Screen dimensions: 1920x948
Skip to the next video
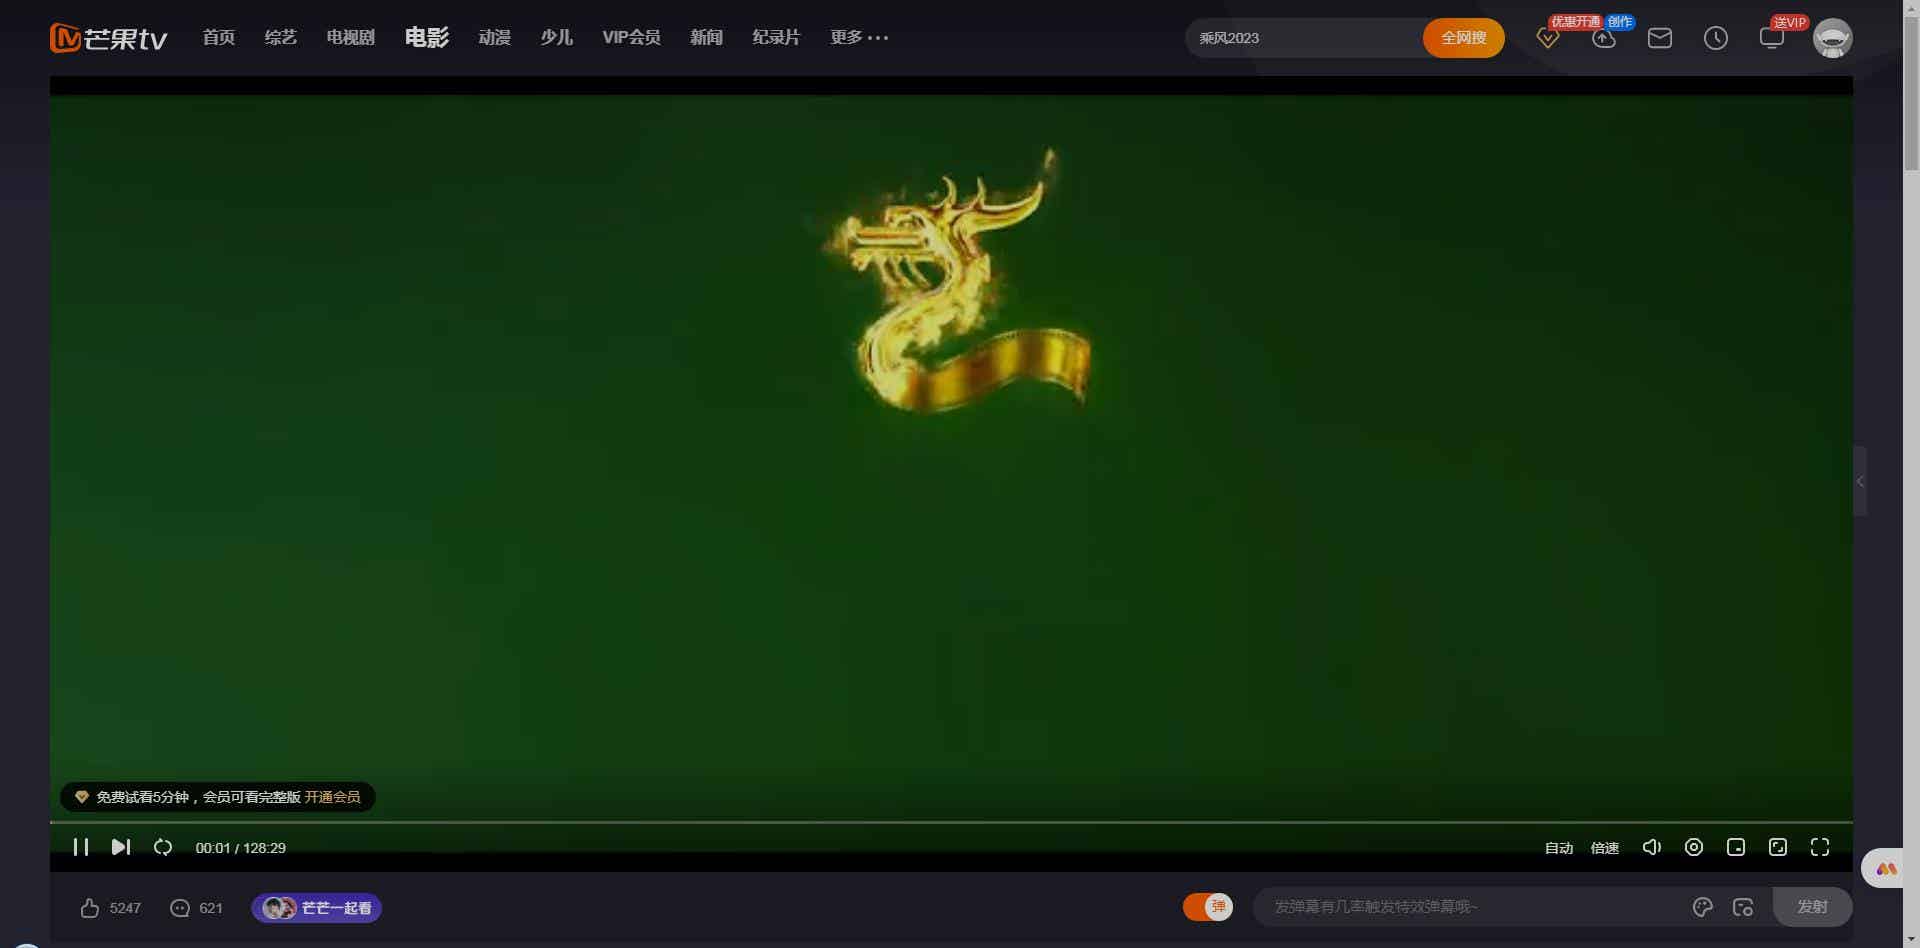click(121, 847)
